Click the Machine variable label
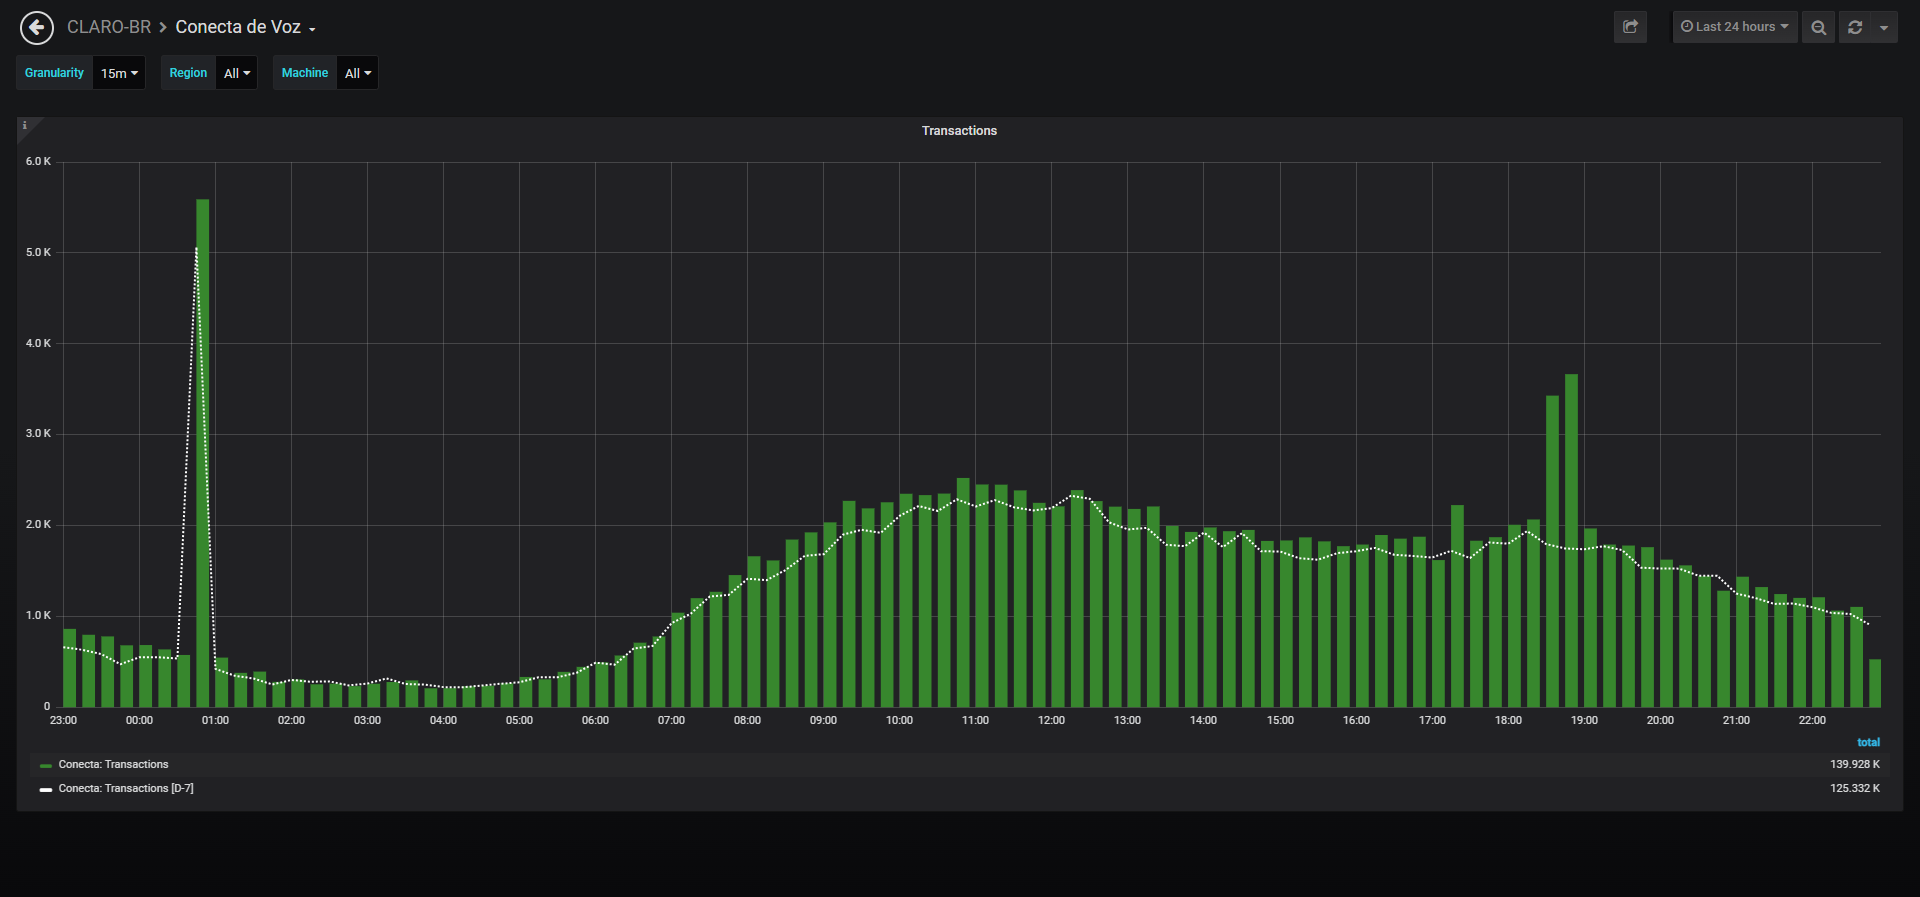 pos(305,73)
